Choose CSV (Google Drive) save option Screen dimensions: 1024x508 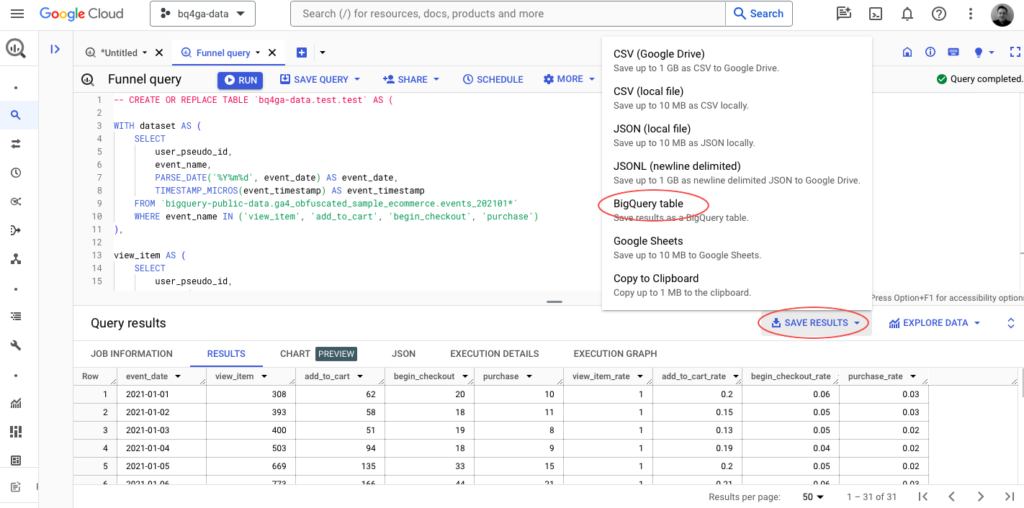737,60
